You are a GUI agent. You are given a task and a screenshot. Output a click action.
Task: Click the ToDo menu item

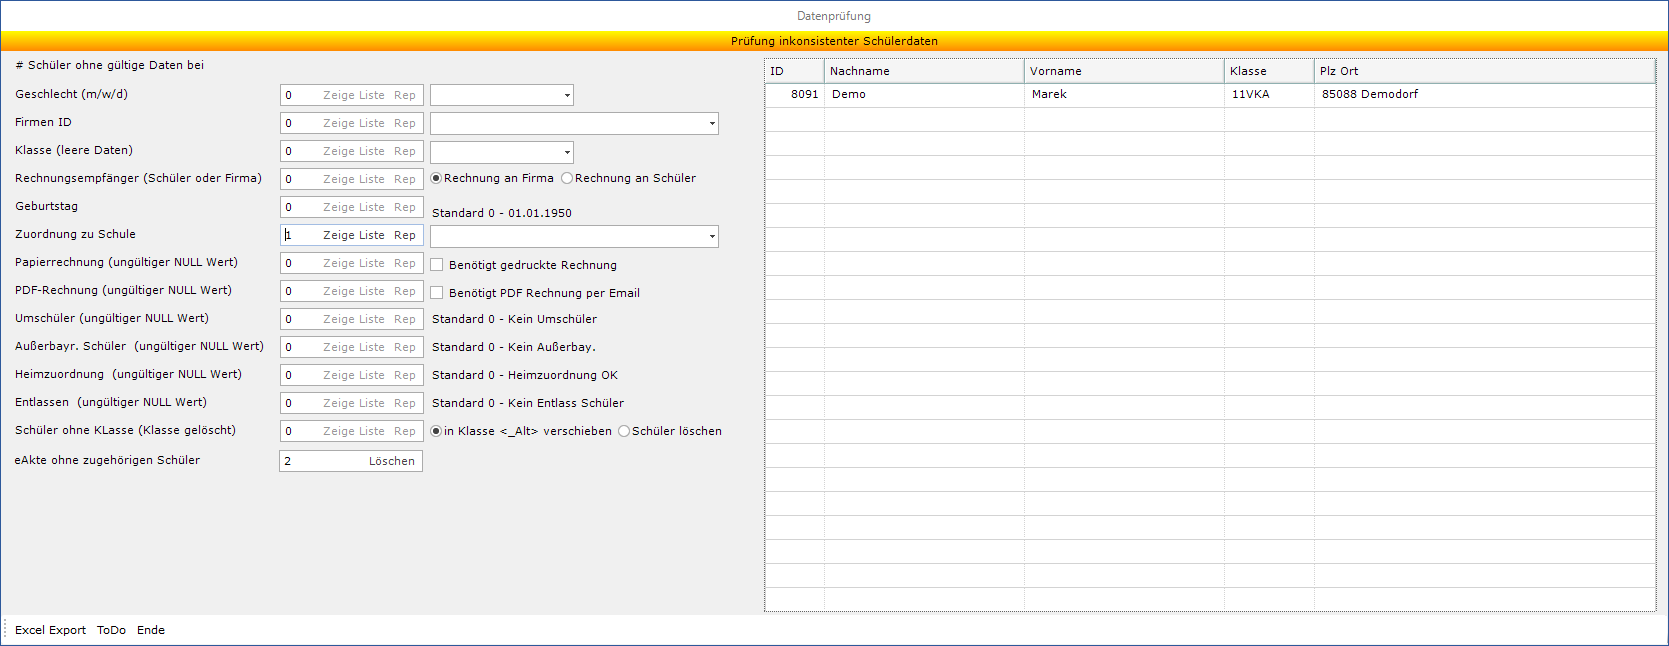pos(111,630)
